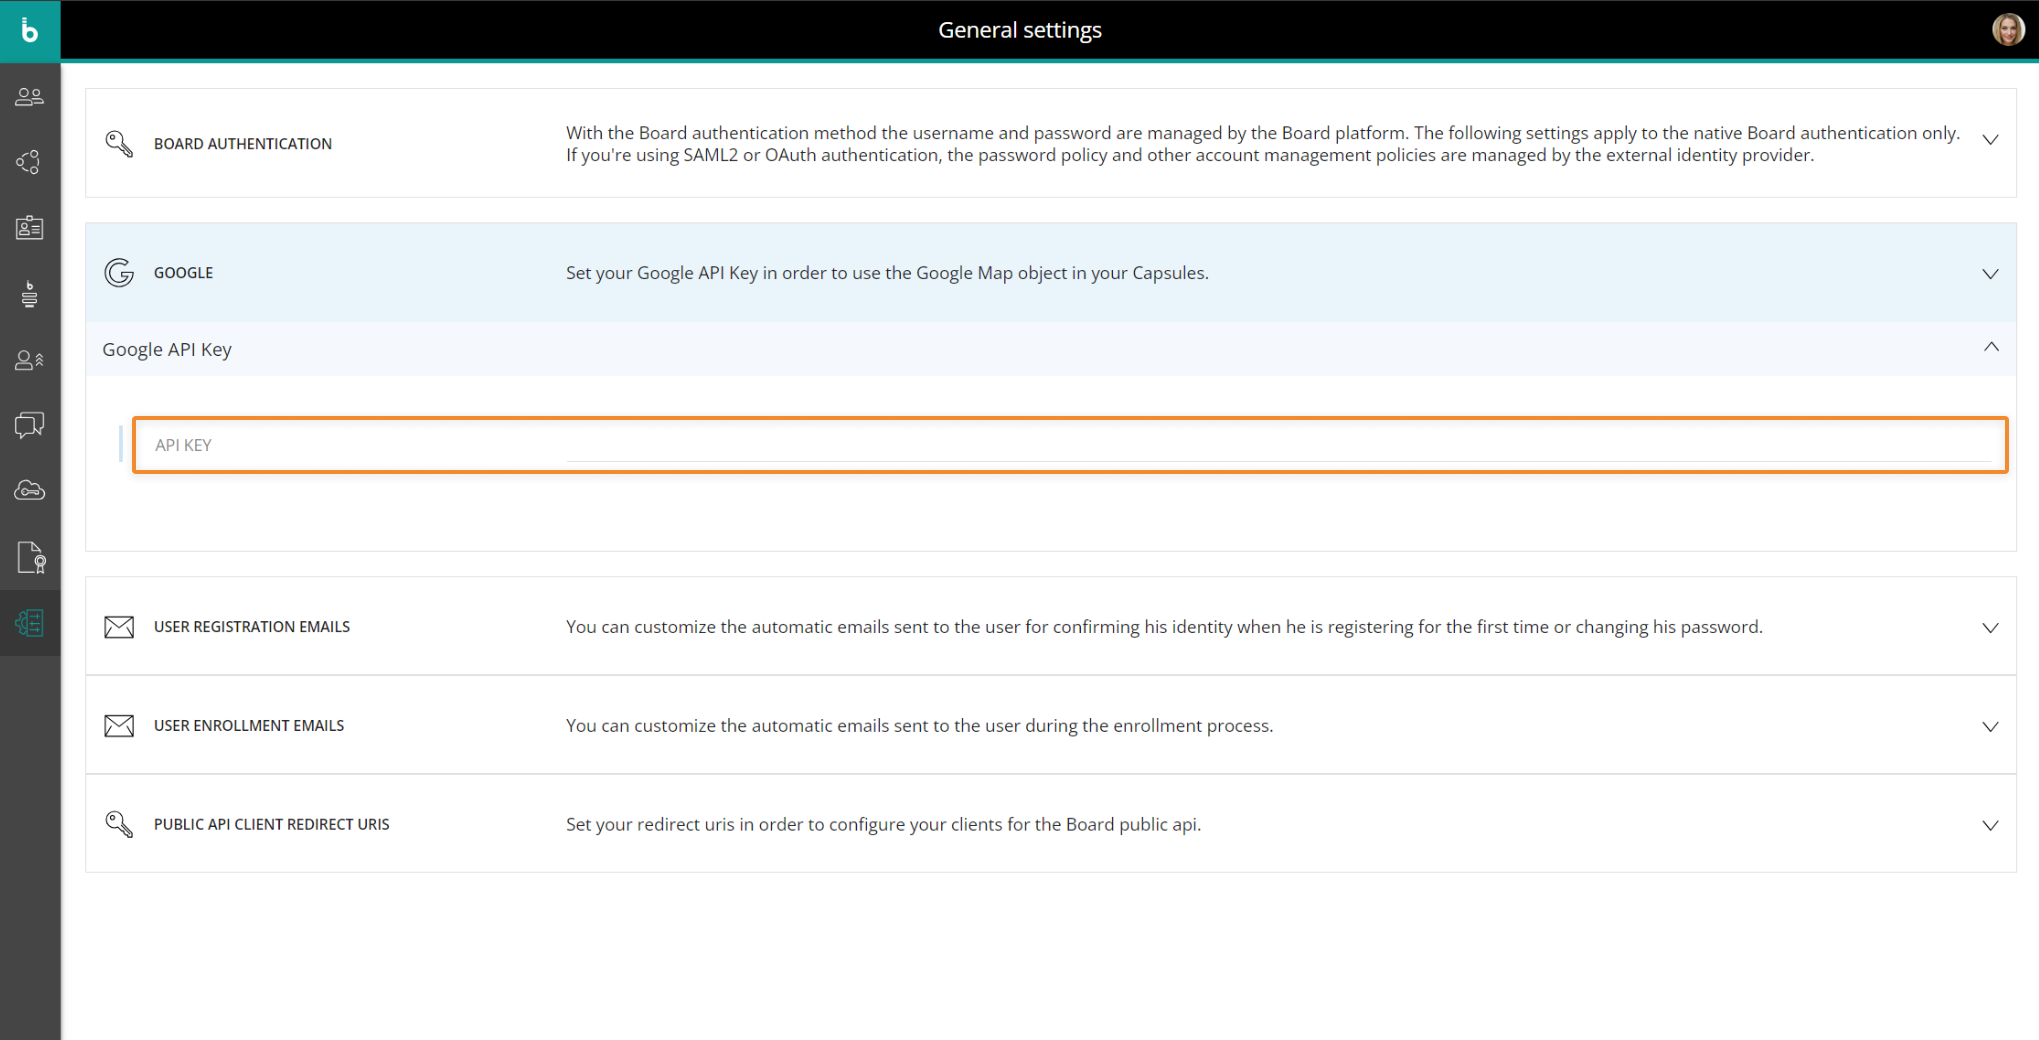Click the USER ENROLLMENT EMAILS heading

pyautogui.click(x=249, y=726)
